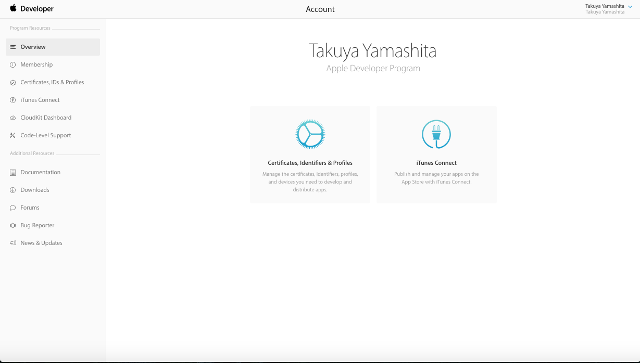Viewport: 640px width, 363px height.
Task: Click the CloudKit Dashboard cloud icon
Action: pyautogui.click(x=13, y=118)
